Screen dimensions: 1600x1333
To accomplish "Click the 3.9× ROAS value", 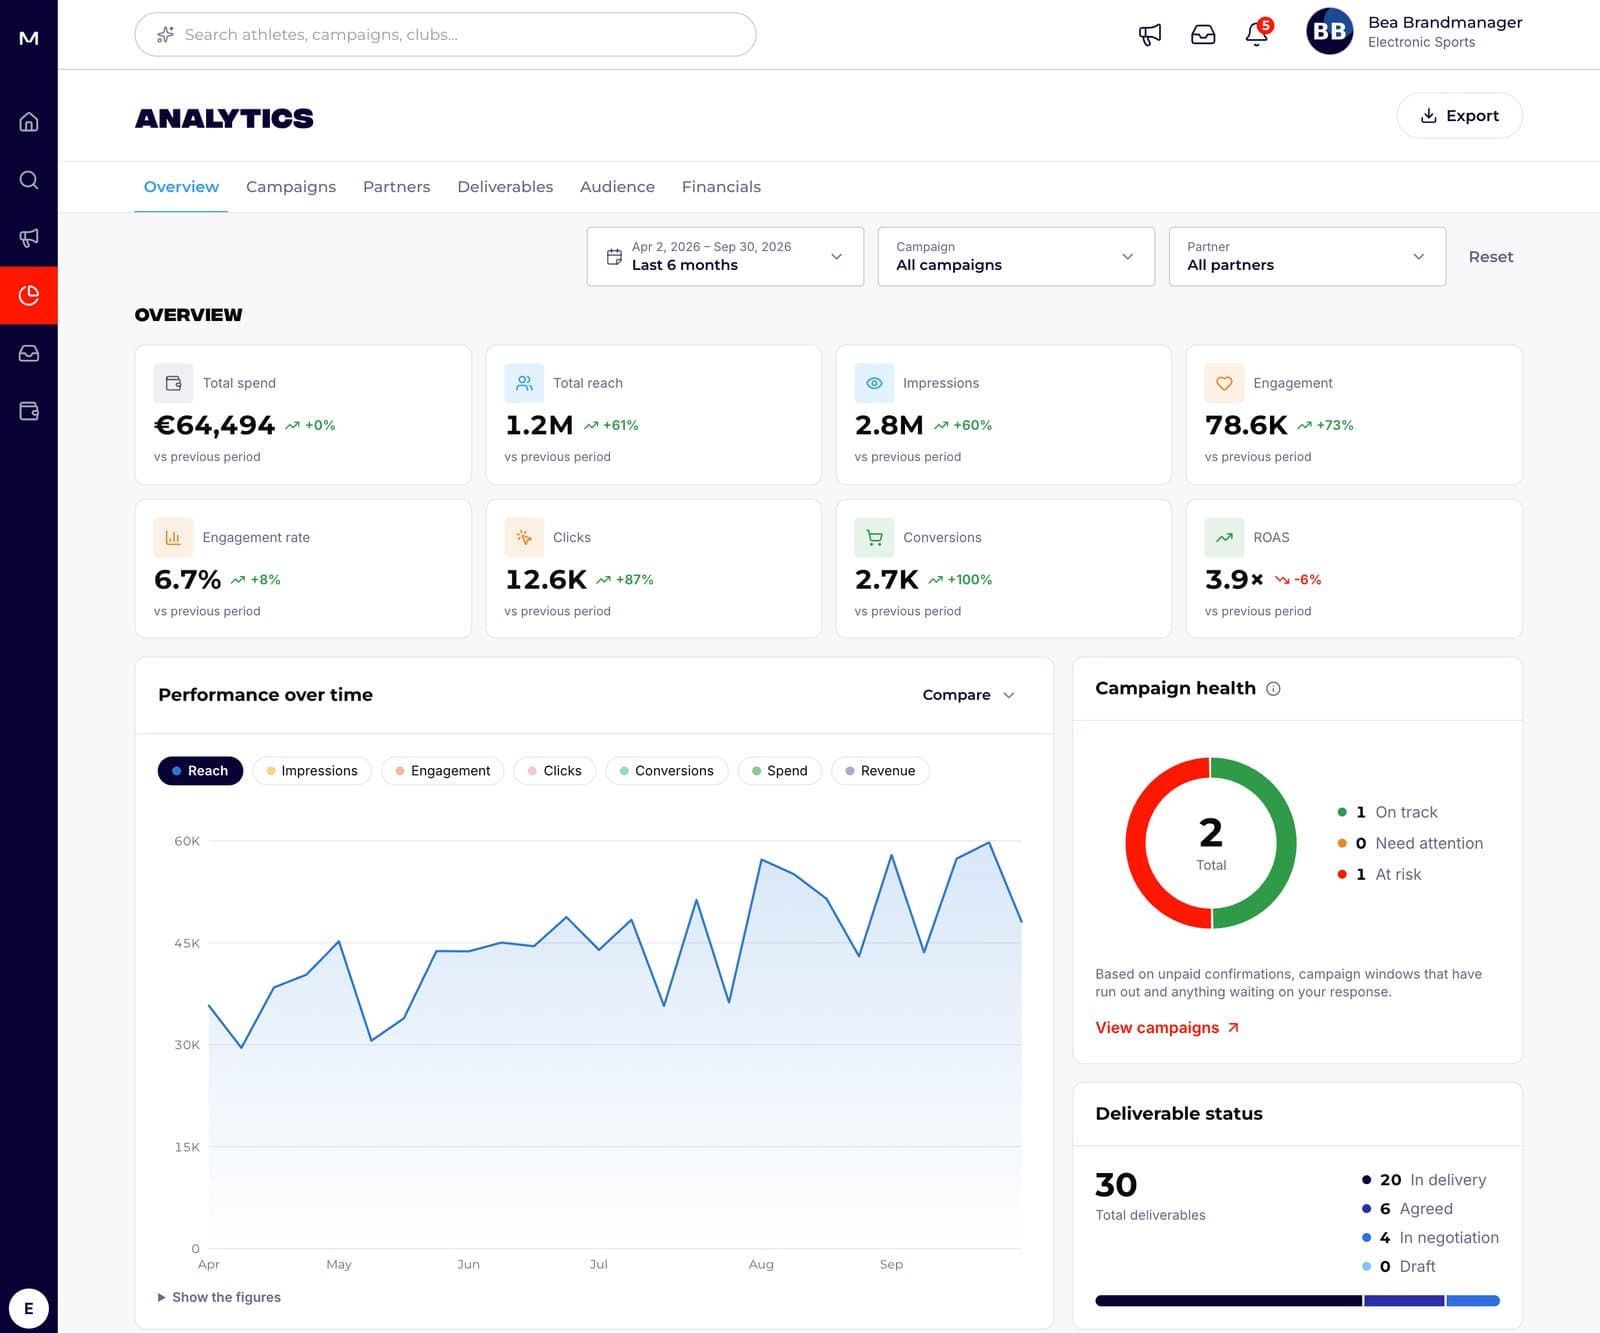I will (1234, 580).
